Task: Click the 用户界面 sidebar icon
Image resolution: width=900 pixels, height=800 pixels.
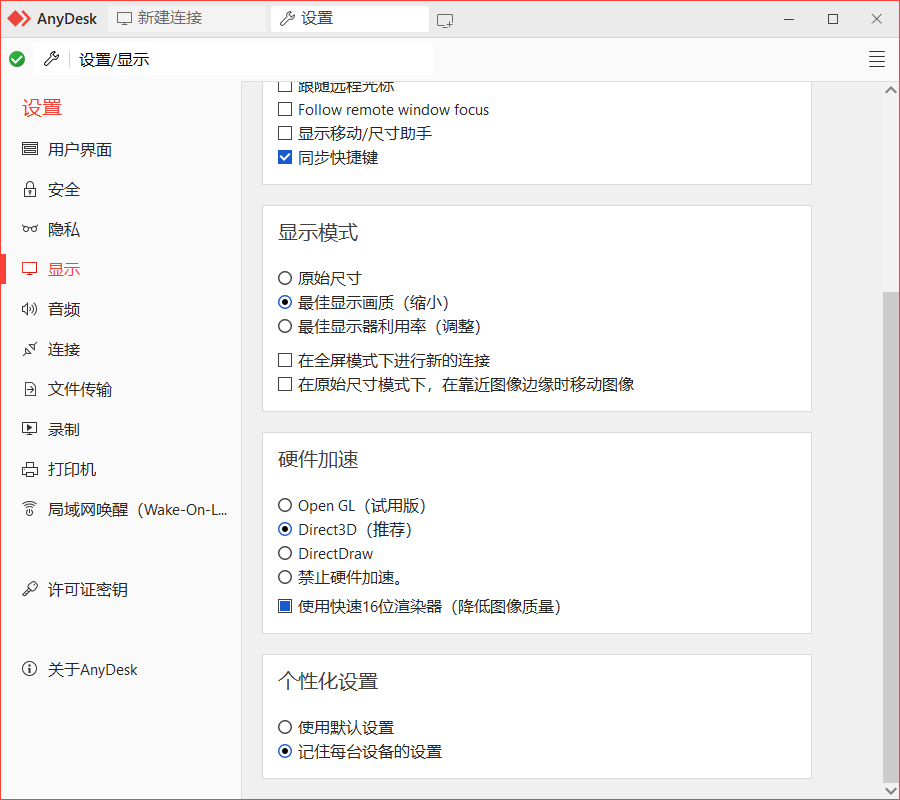Action: click(30, 149)
